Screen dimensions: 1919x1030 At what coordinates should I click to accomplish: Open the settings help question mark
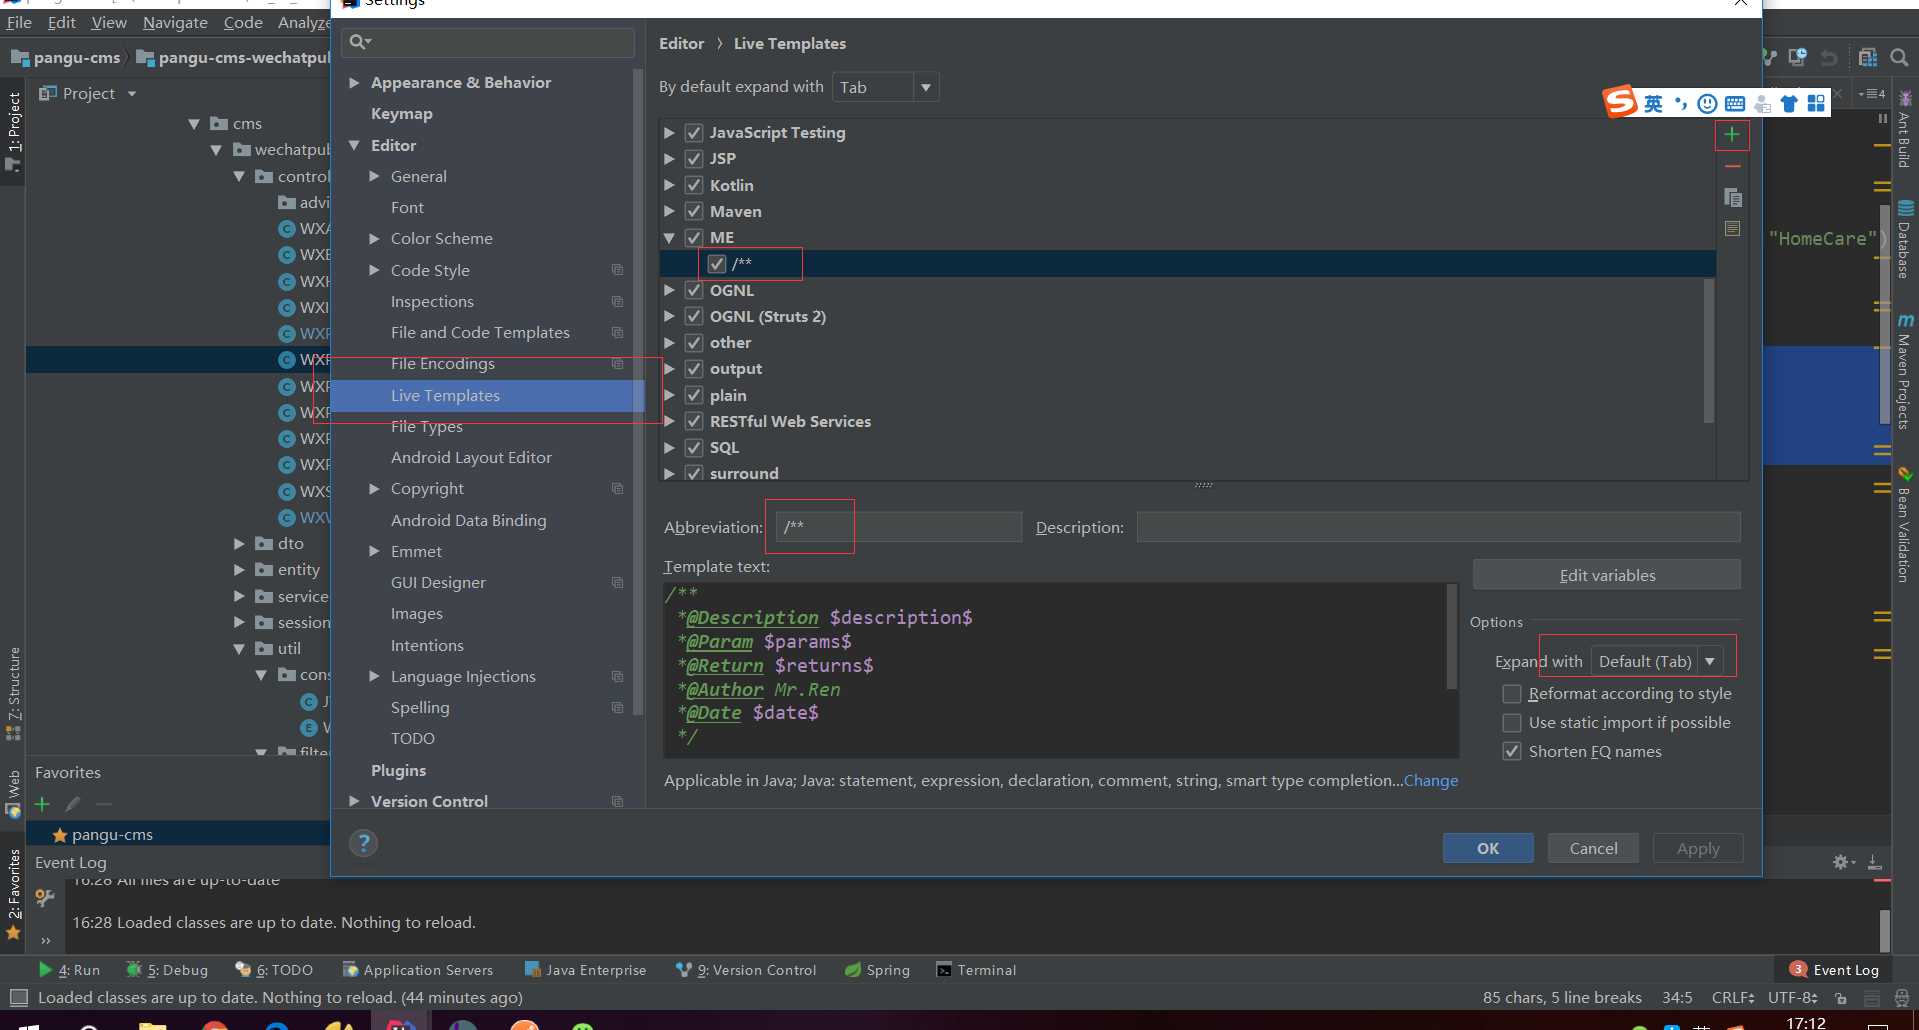(363, 843)
